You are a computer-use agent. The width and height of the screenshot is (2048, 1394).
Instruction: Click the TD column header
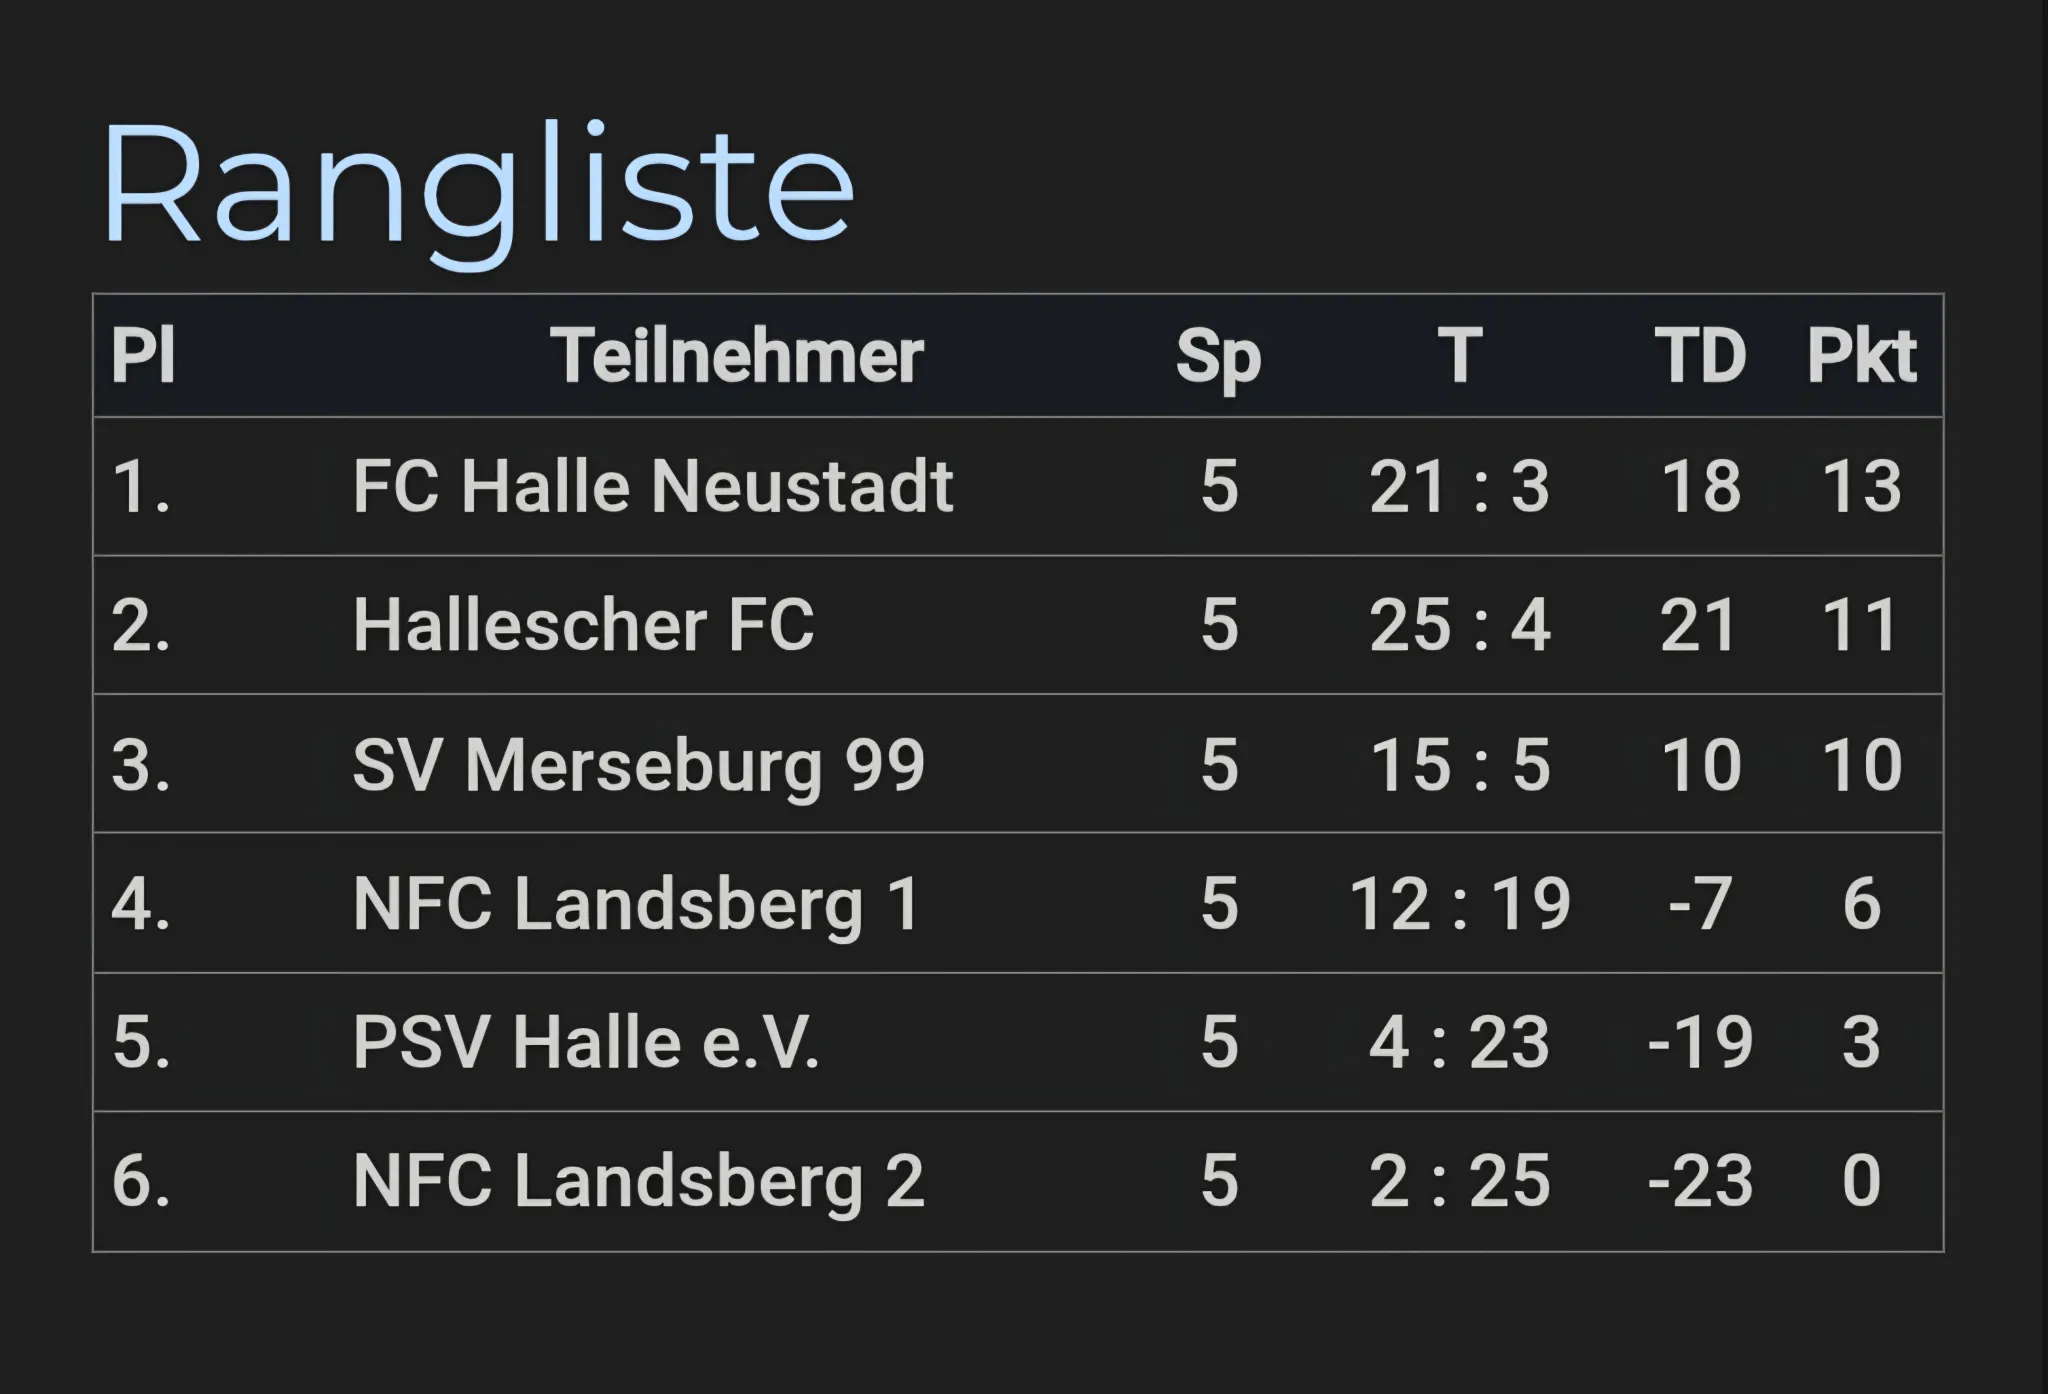[1700, 356]
